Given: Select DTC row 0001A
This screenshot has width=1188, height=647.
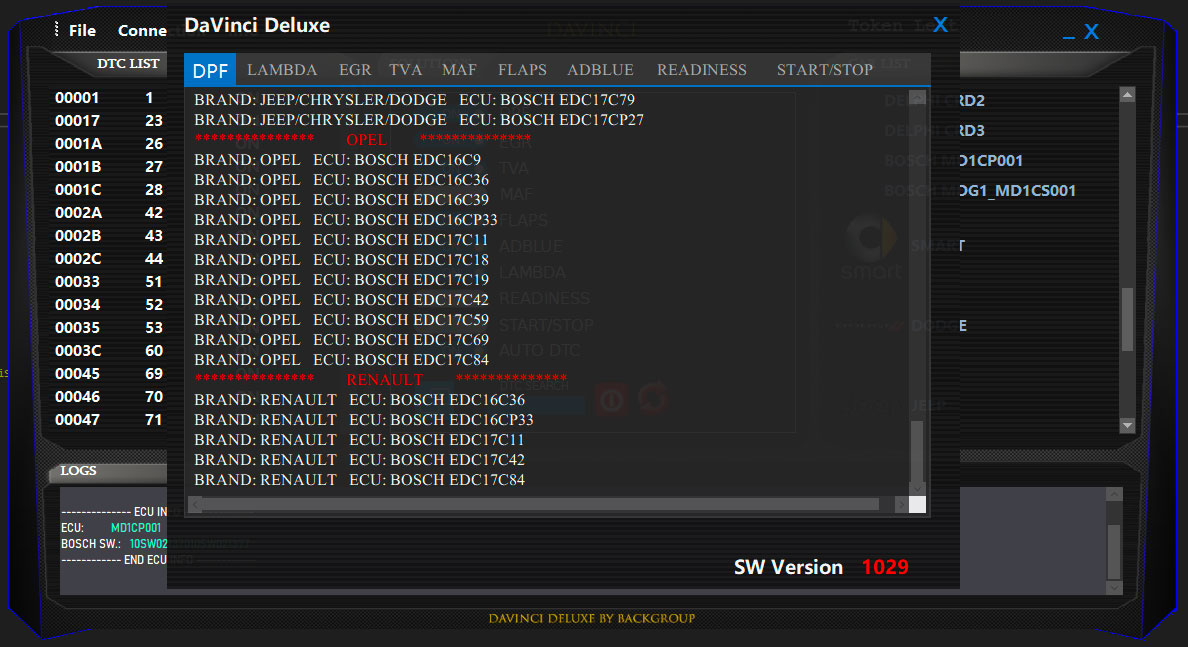Looking at the screenshot, I should tap(109, 144).
